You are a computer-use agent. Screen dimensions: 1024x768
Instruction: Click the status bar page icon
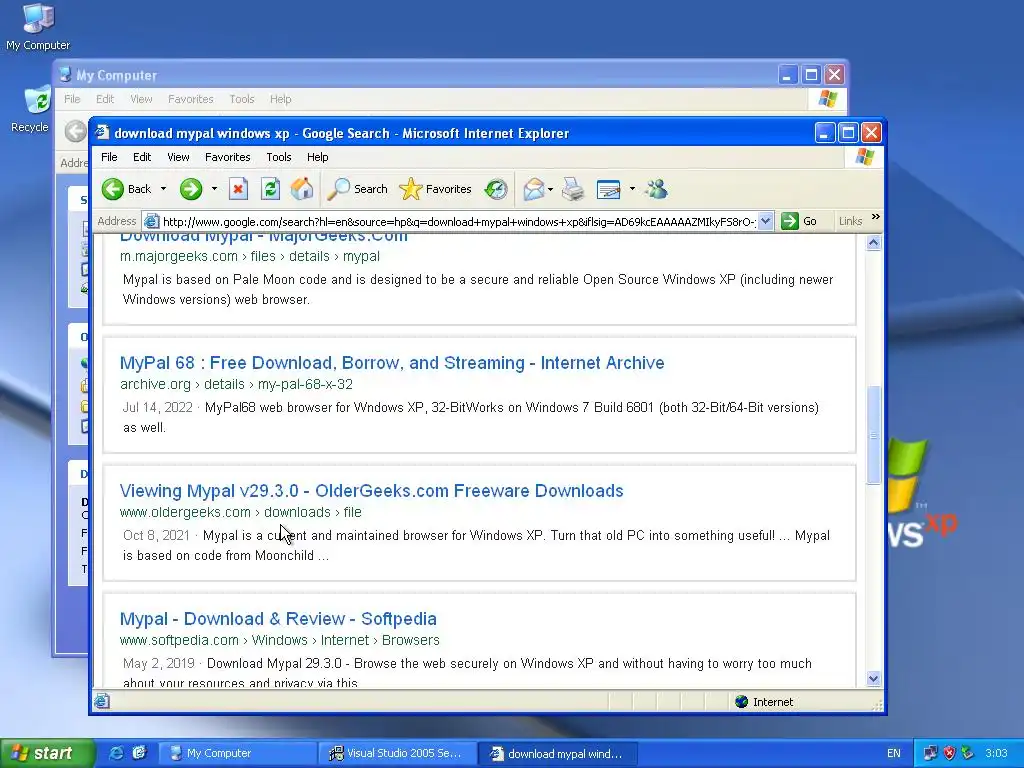(101, 701)
